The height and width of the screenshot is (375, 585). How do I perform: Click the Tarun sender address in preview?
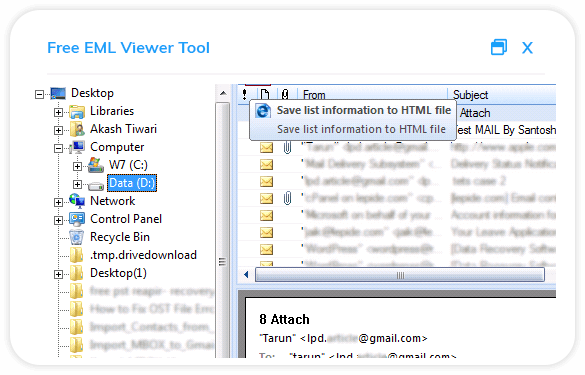pyautogui.click(x=343, y=338)
